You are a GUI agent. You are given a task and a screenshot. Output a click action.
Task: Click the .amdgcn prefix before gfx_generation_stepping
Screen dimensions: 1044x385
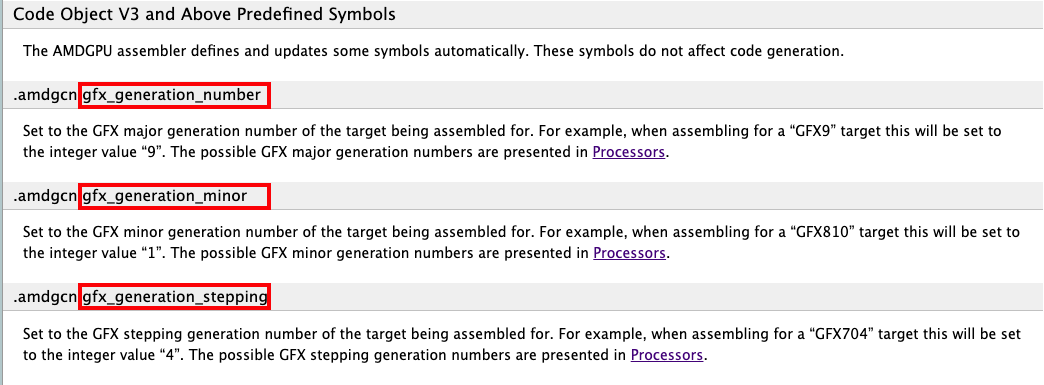(x=45, y=298)
